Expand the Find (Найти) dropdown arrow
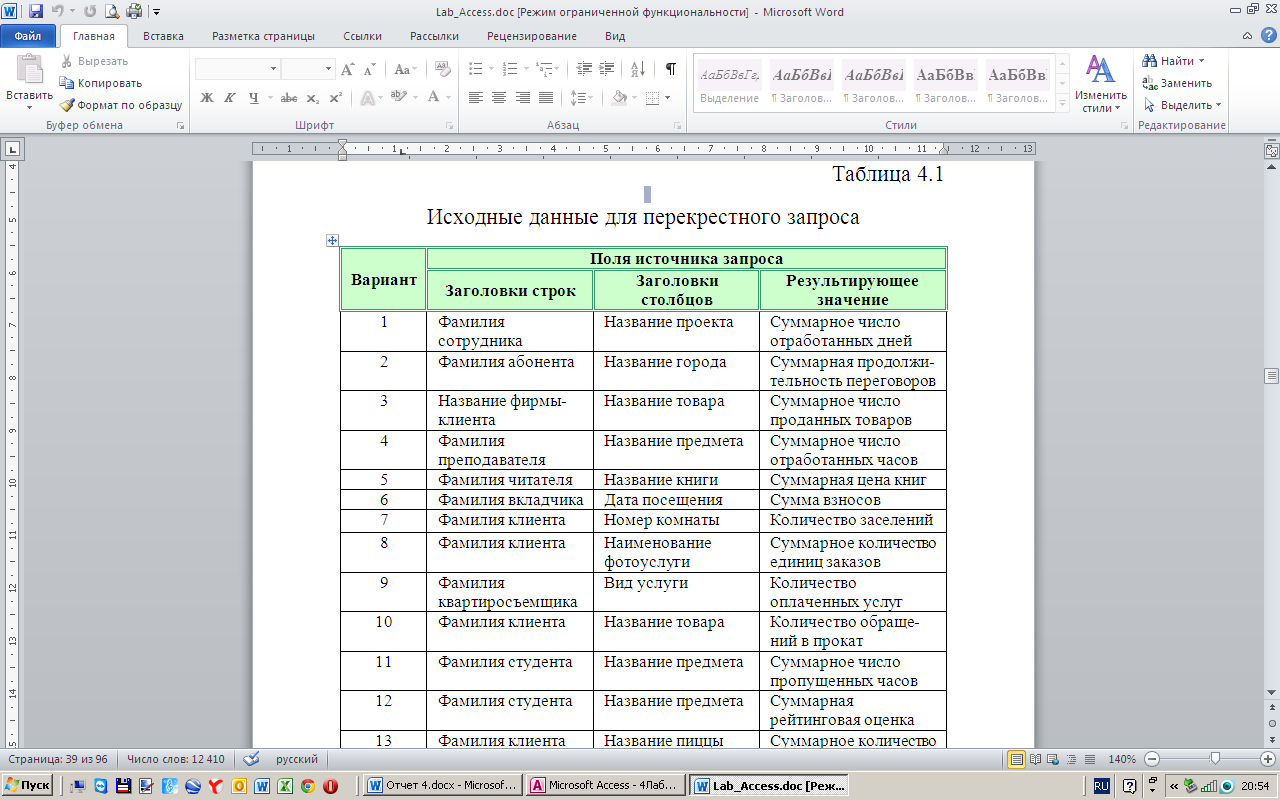The image size is (1280, 800). pos(1202,61)
